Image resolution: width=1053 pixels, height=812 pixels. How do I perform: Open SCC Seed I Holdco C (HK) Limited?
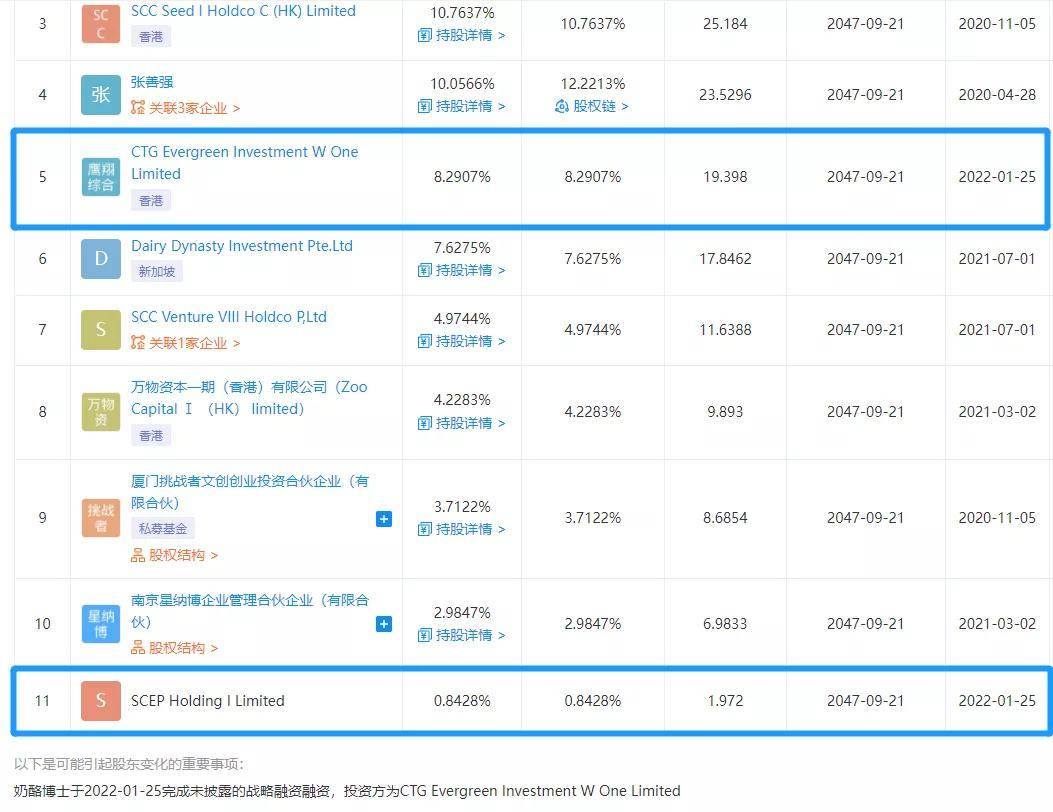242,10
